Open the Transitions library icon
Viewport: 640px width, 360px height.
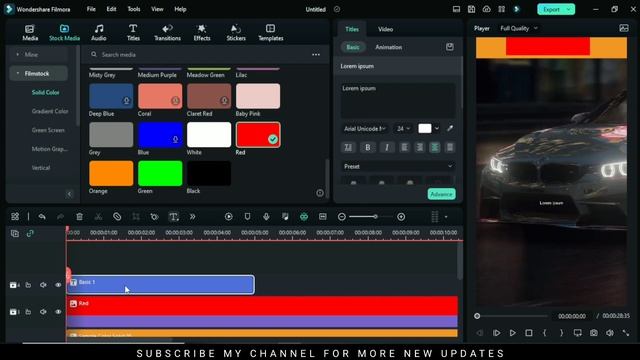167,32
